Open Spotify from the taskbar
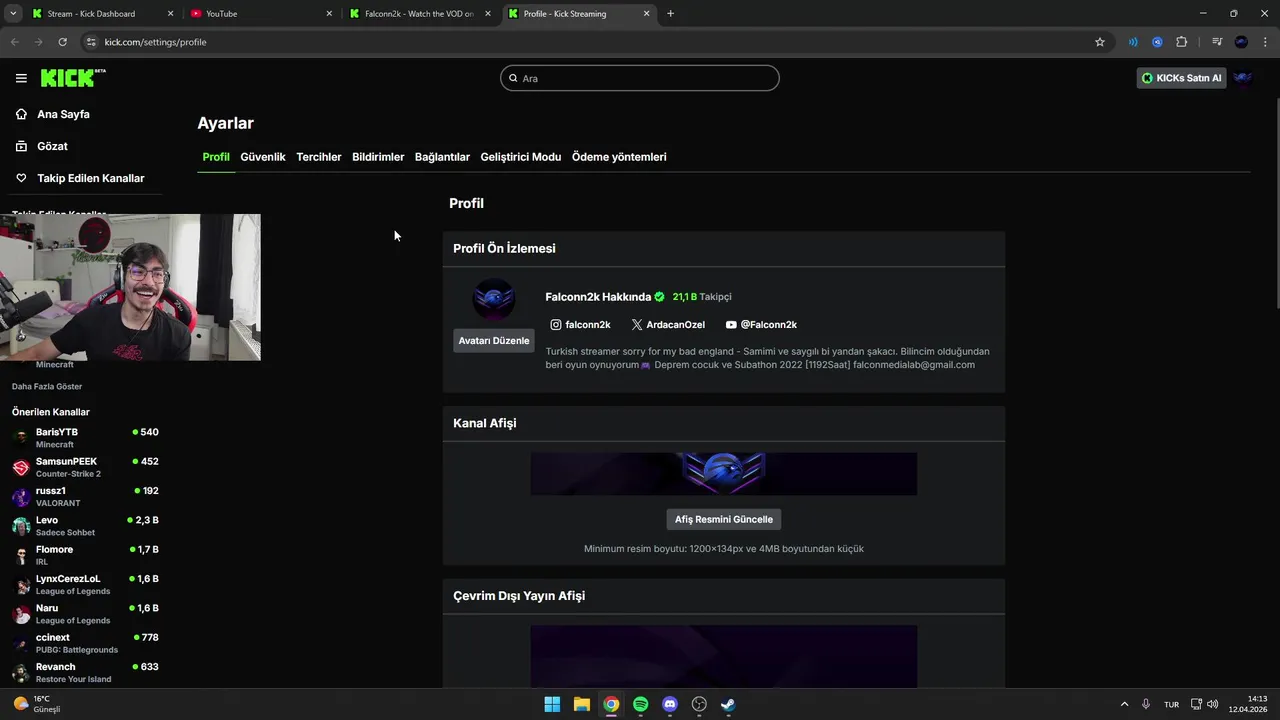 [640, 704]
